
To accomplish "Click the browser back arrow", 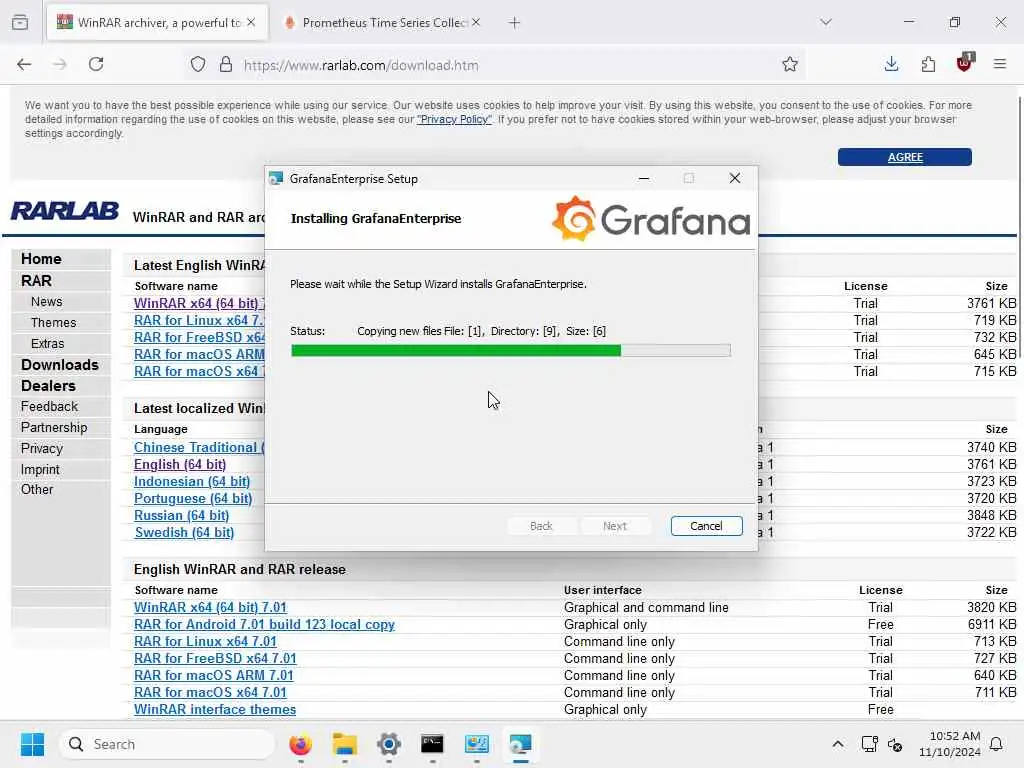I will 24,64.
